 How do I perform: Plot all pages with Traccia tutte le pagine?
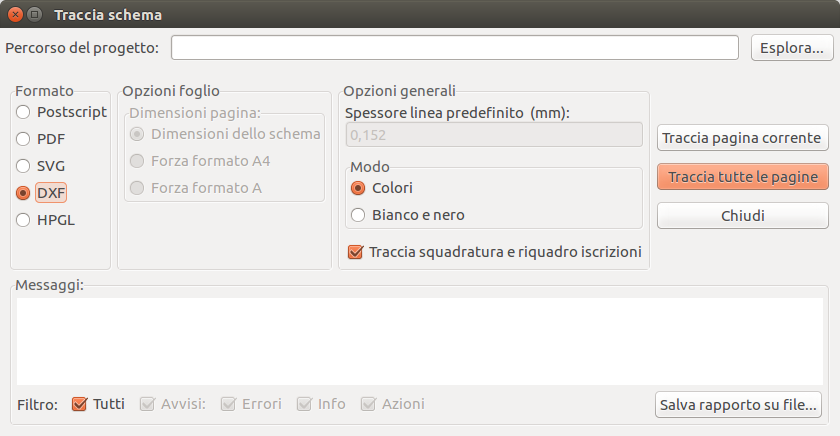point(742,177)
